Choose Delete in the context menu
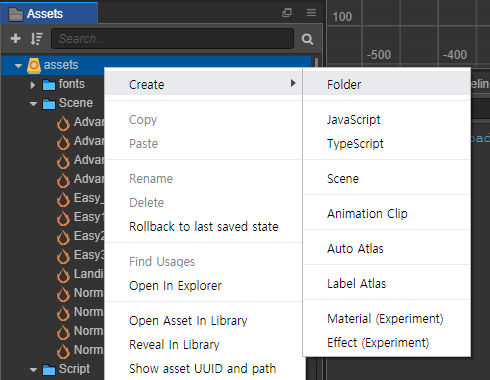This screenshot has height=380, width=490. (x=203, y=203)
